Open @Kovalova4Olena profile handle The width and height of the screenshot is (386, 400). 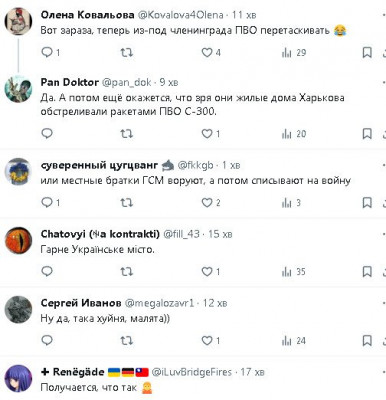pos(180,15)
